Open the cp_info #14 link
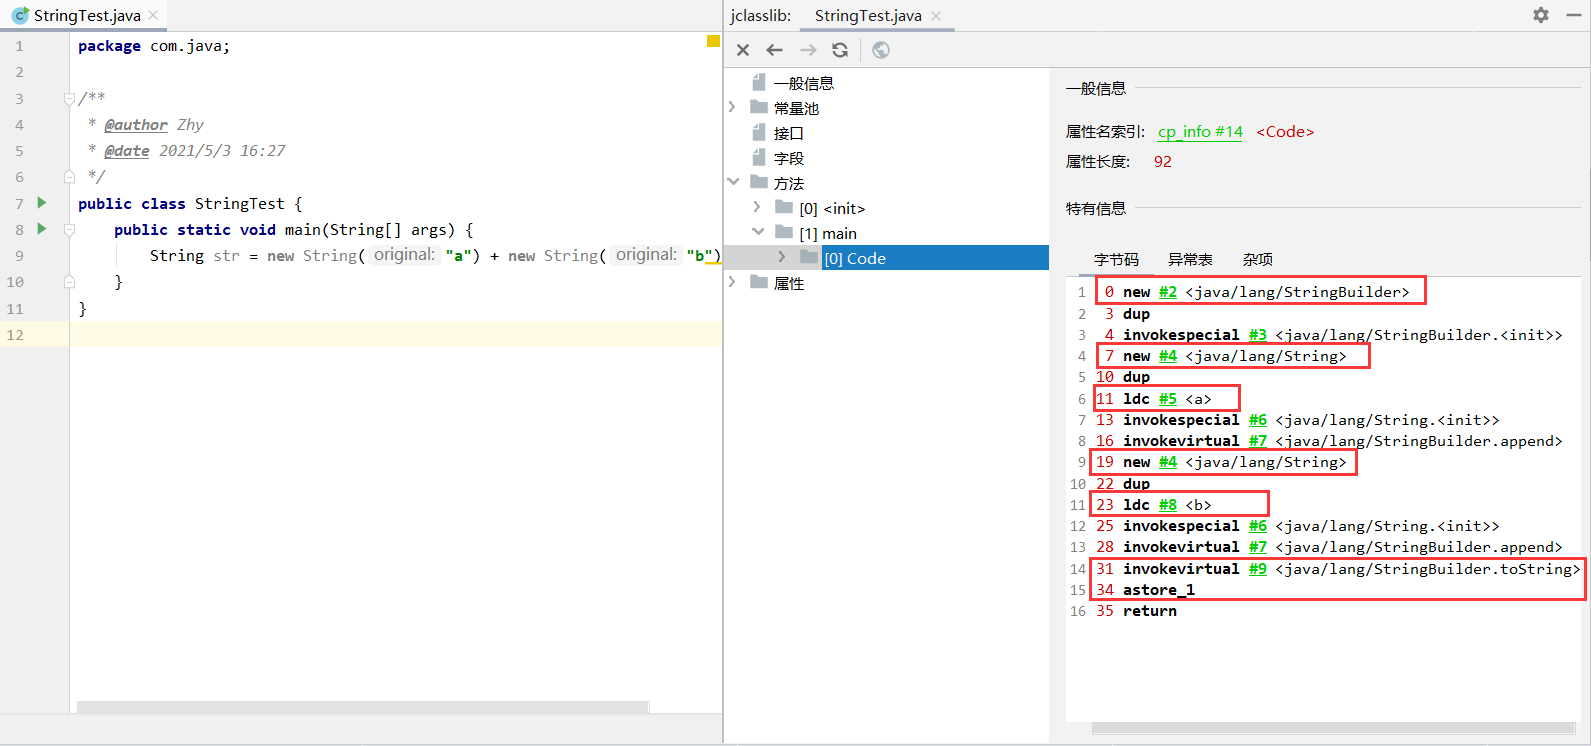 point(1200,132)
